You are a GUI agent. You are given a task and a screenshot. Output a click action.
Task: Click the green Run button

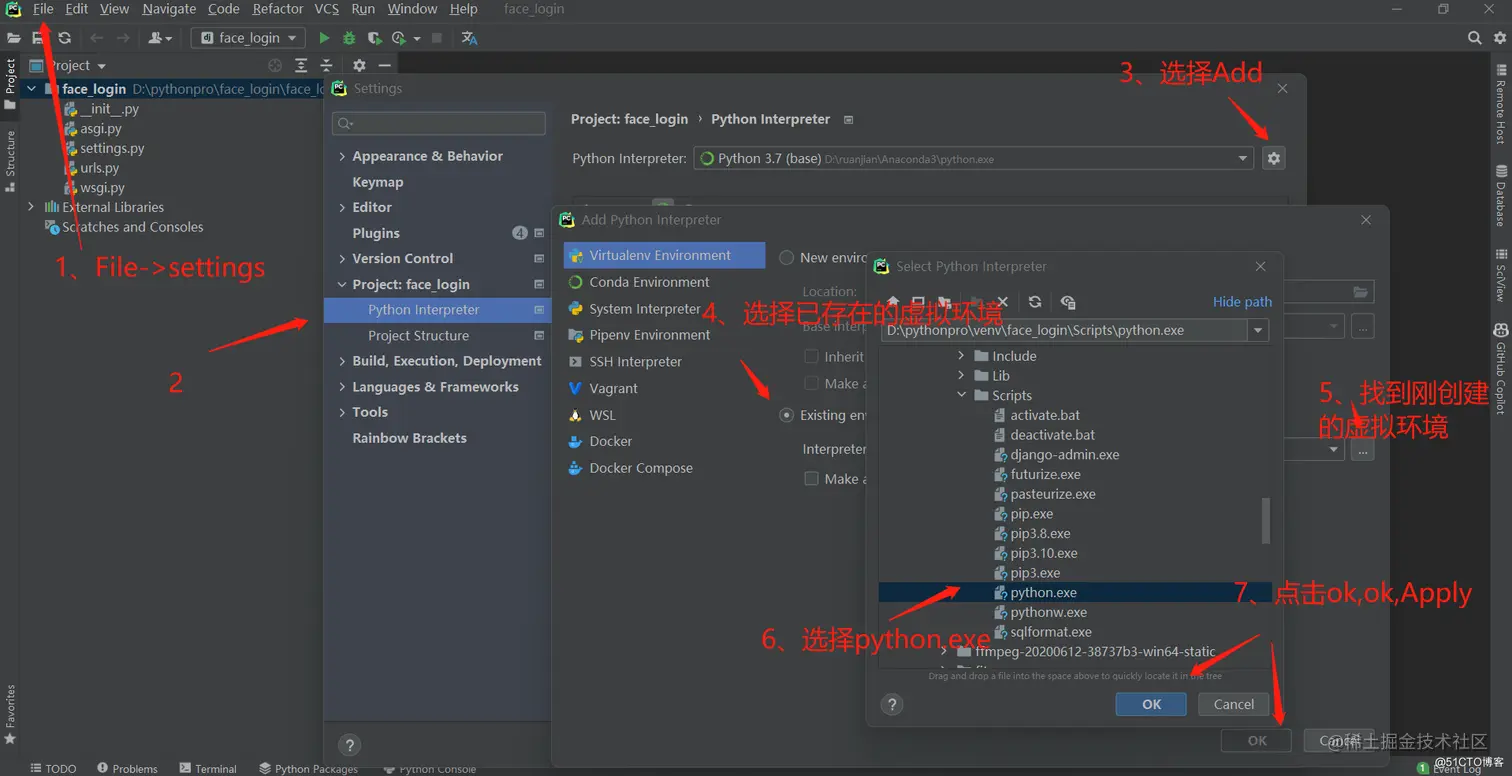pos(324,38)
